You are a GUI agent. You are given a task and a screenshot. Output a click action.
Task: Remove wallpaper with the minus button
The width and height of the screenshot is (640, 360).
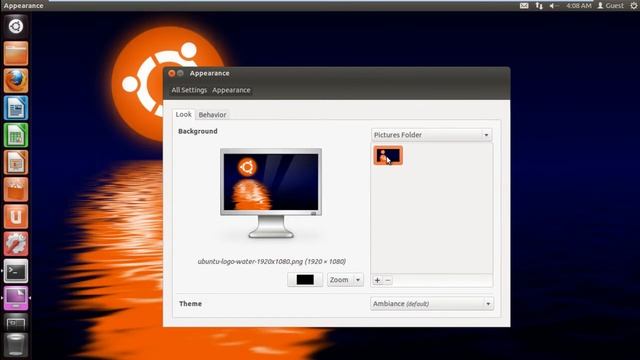coord(388,280)
